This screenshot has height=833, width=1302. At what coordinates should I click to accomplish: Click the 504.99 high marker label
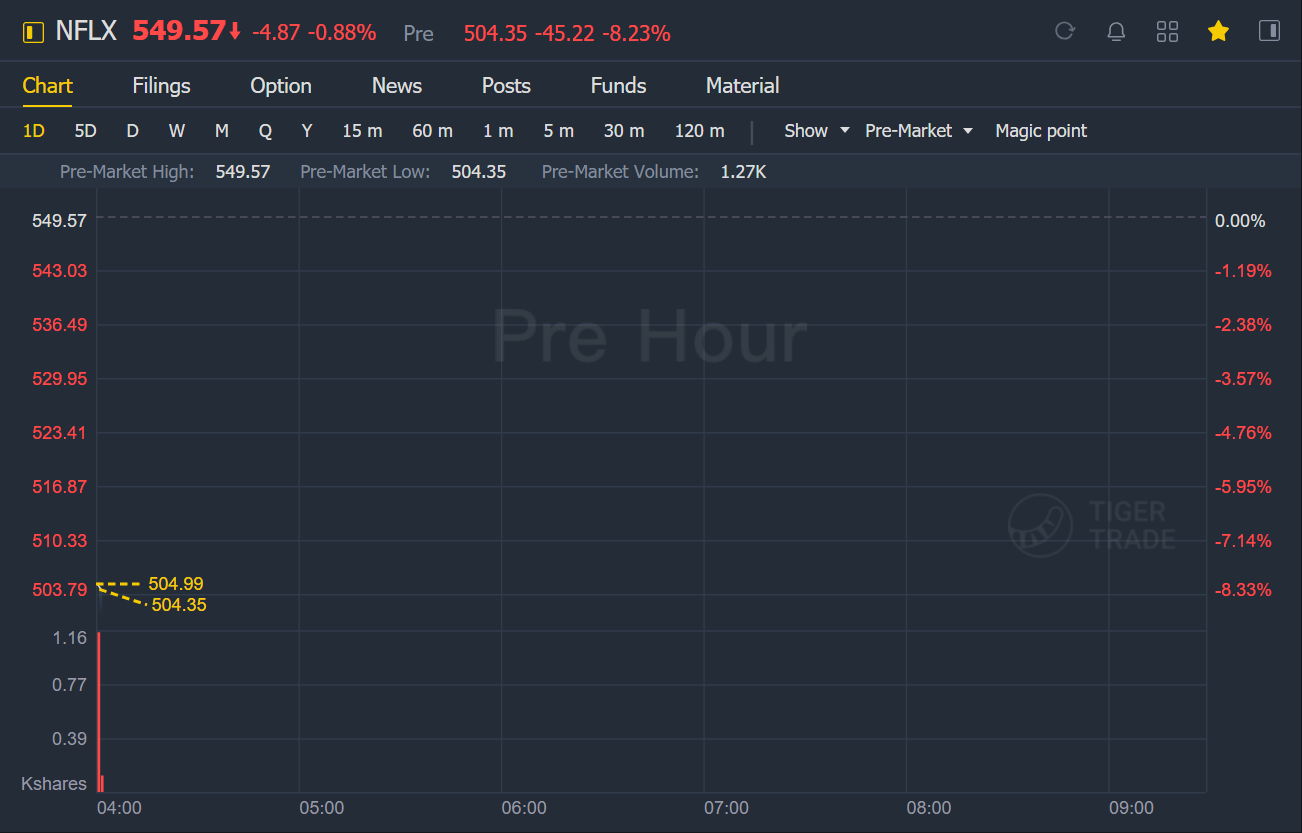(176, 584)
